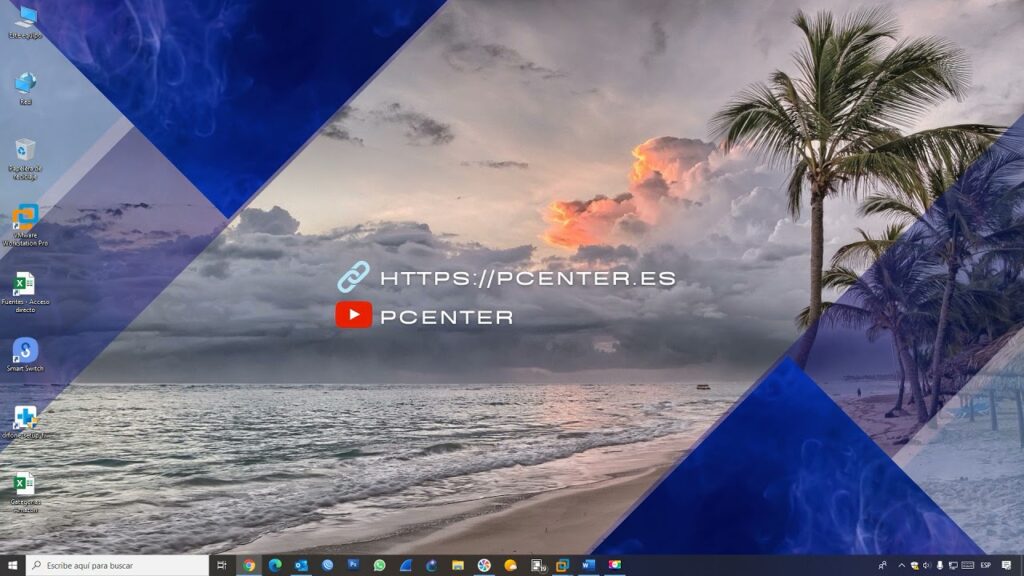Open the Fuentes - Acceso directo Excel shortcut
Image resolution: width=1024 pixels, height=576 pixels.
tap(25, 285)
